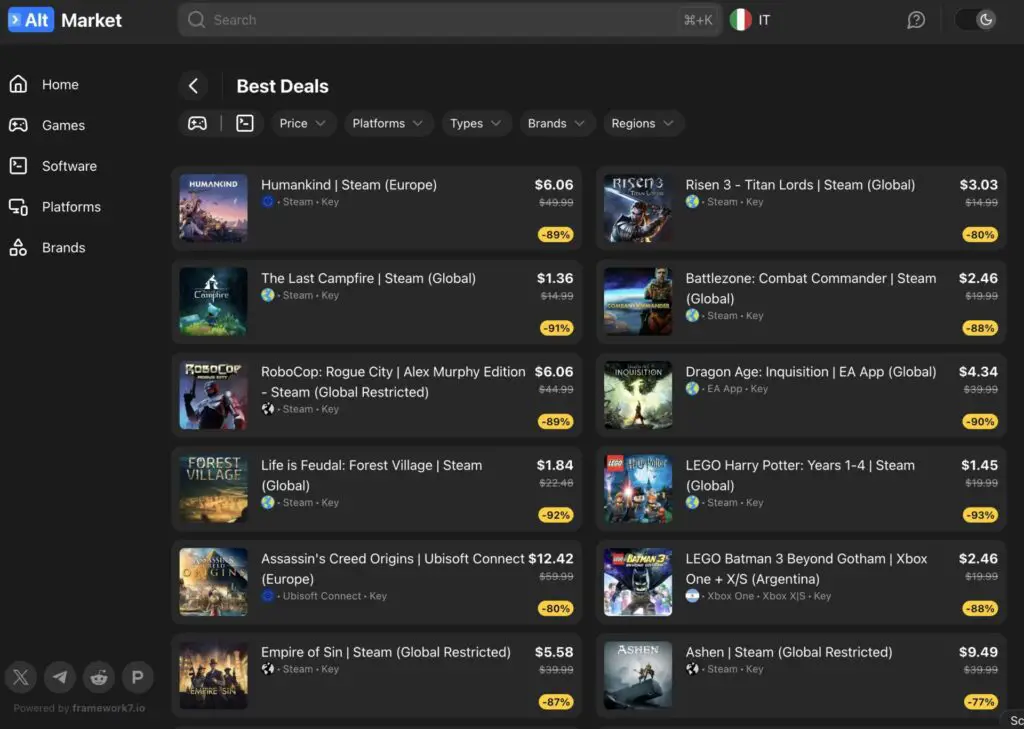Click the Brands icon in the sidebar
The height and width of the screenshot is (729, 1024).
tap(20, 247)
